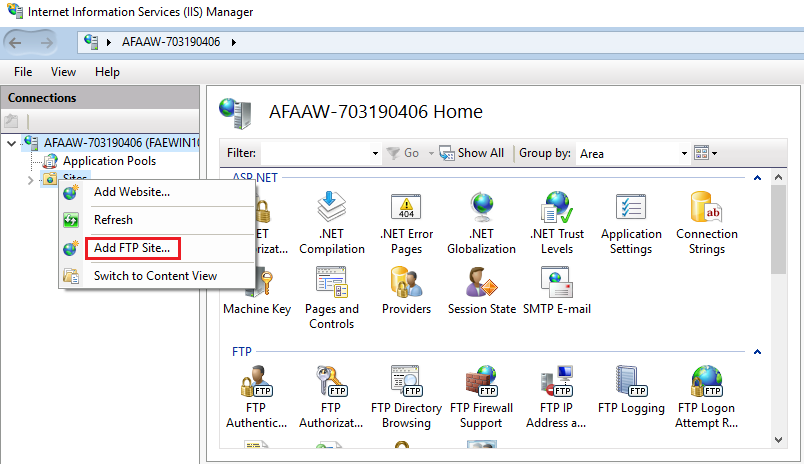Click the server icon in address bar
This screenshot has width=804, height=464.
click(x=91, y=42)
